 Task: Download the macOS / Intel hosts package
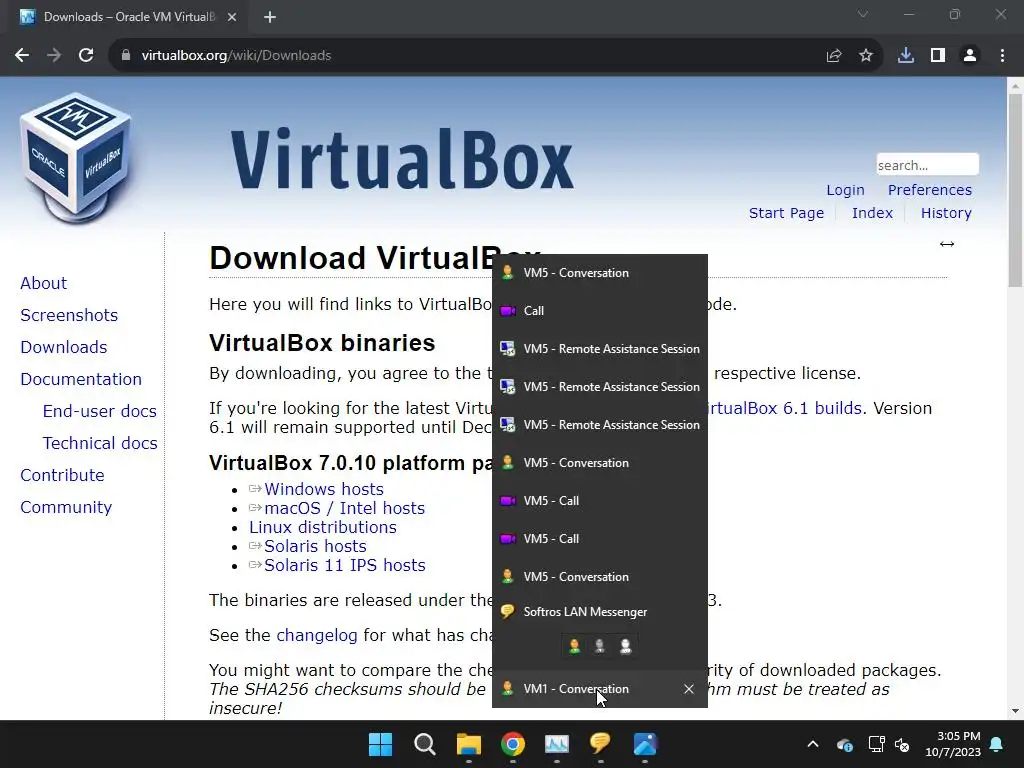point(344,508)
